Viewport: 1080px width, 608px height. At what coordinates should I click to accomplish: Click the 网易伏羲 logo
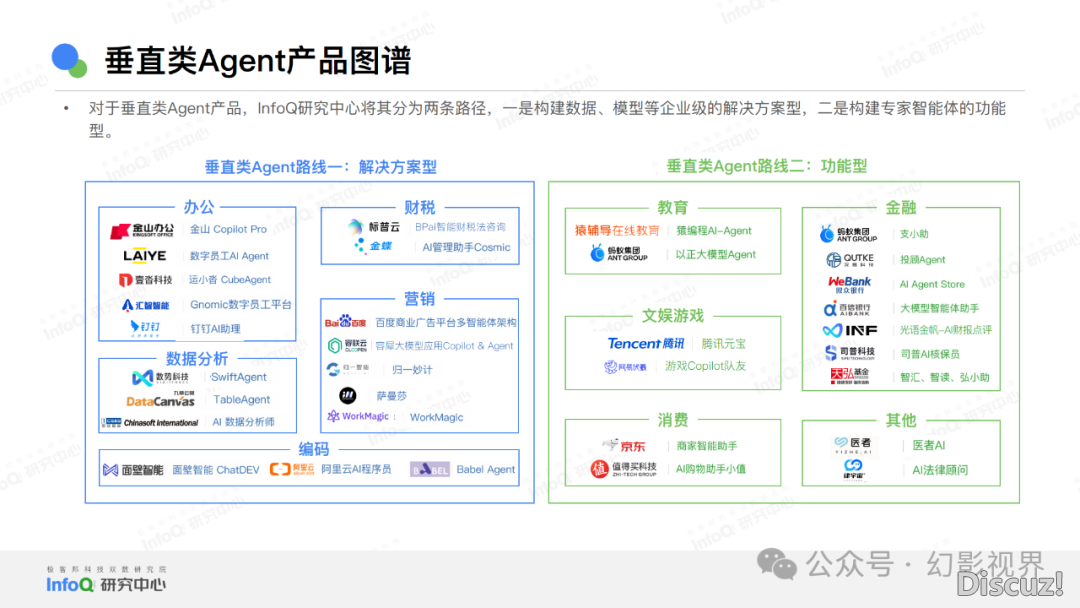(x=625, y=366)
